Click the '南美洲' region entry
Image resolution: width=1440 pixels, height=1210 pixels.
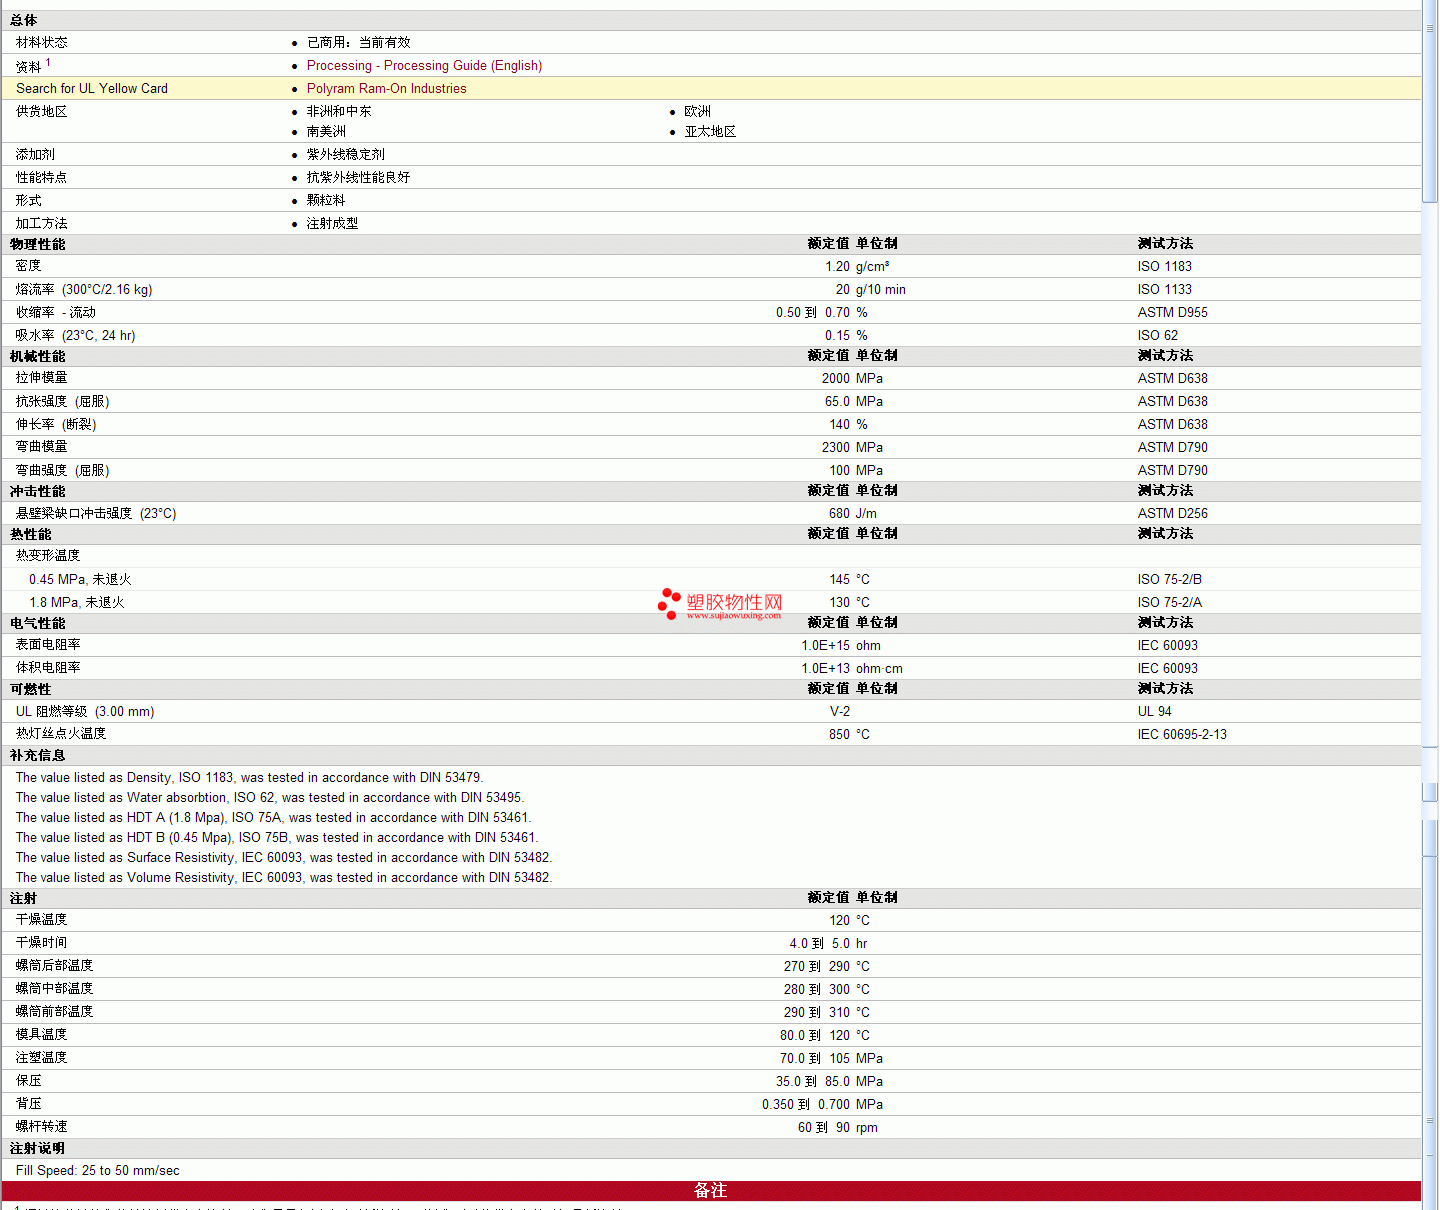326,131
